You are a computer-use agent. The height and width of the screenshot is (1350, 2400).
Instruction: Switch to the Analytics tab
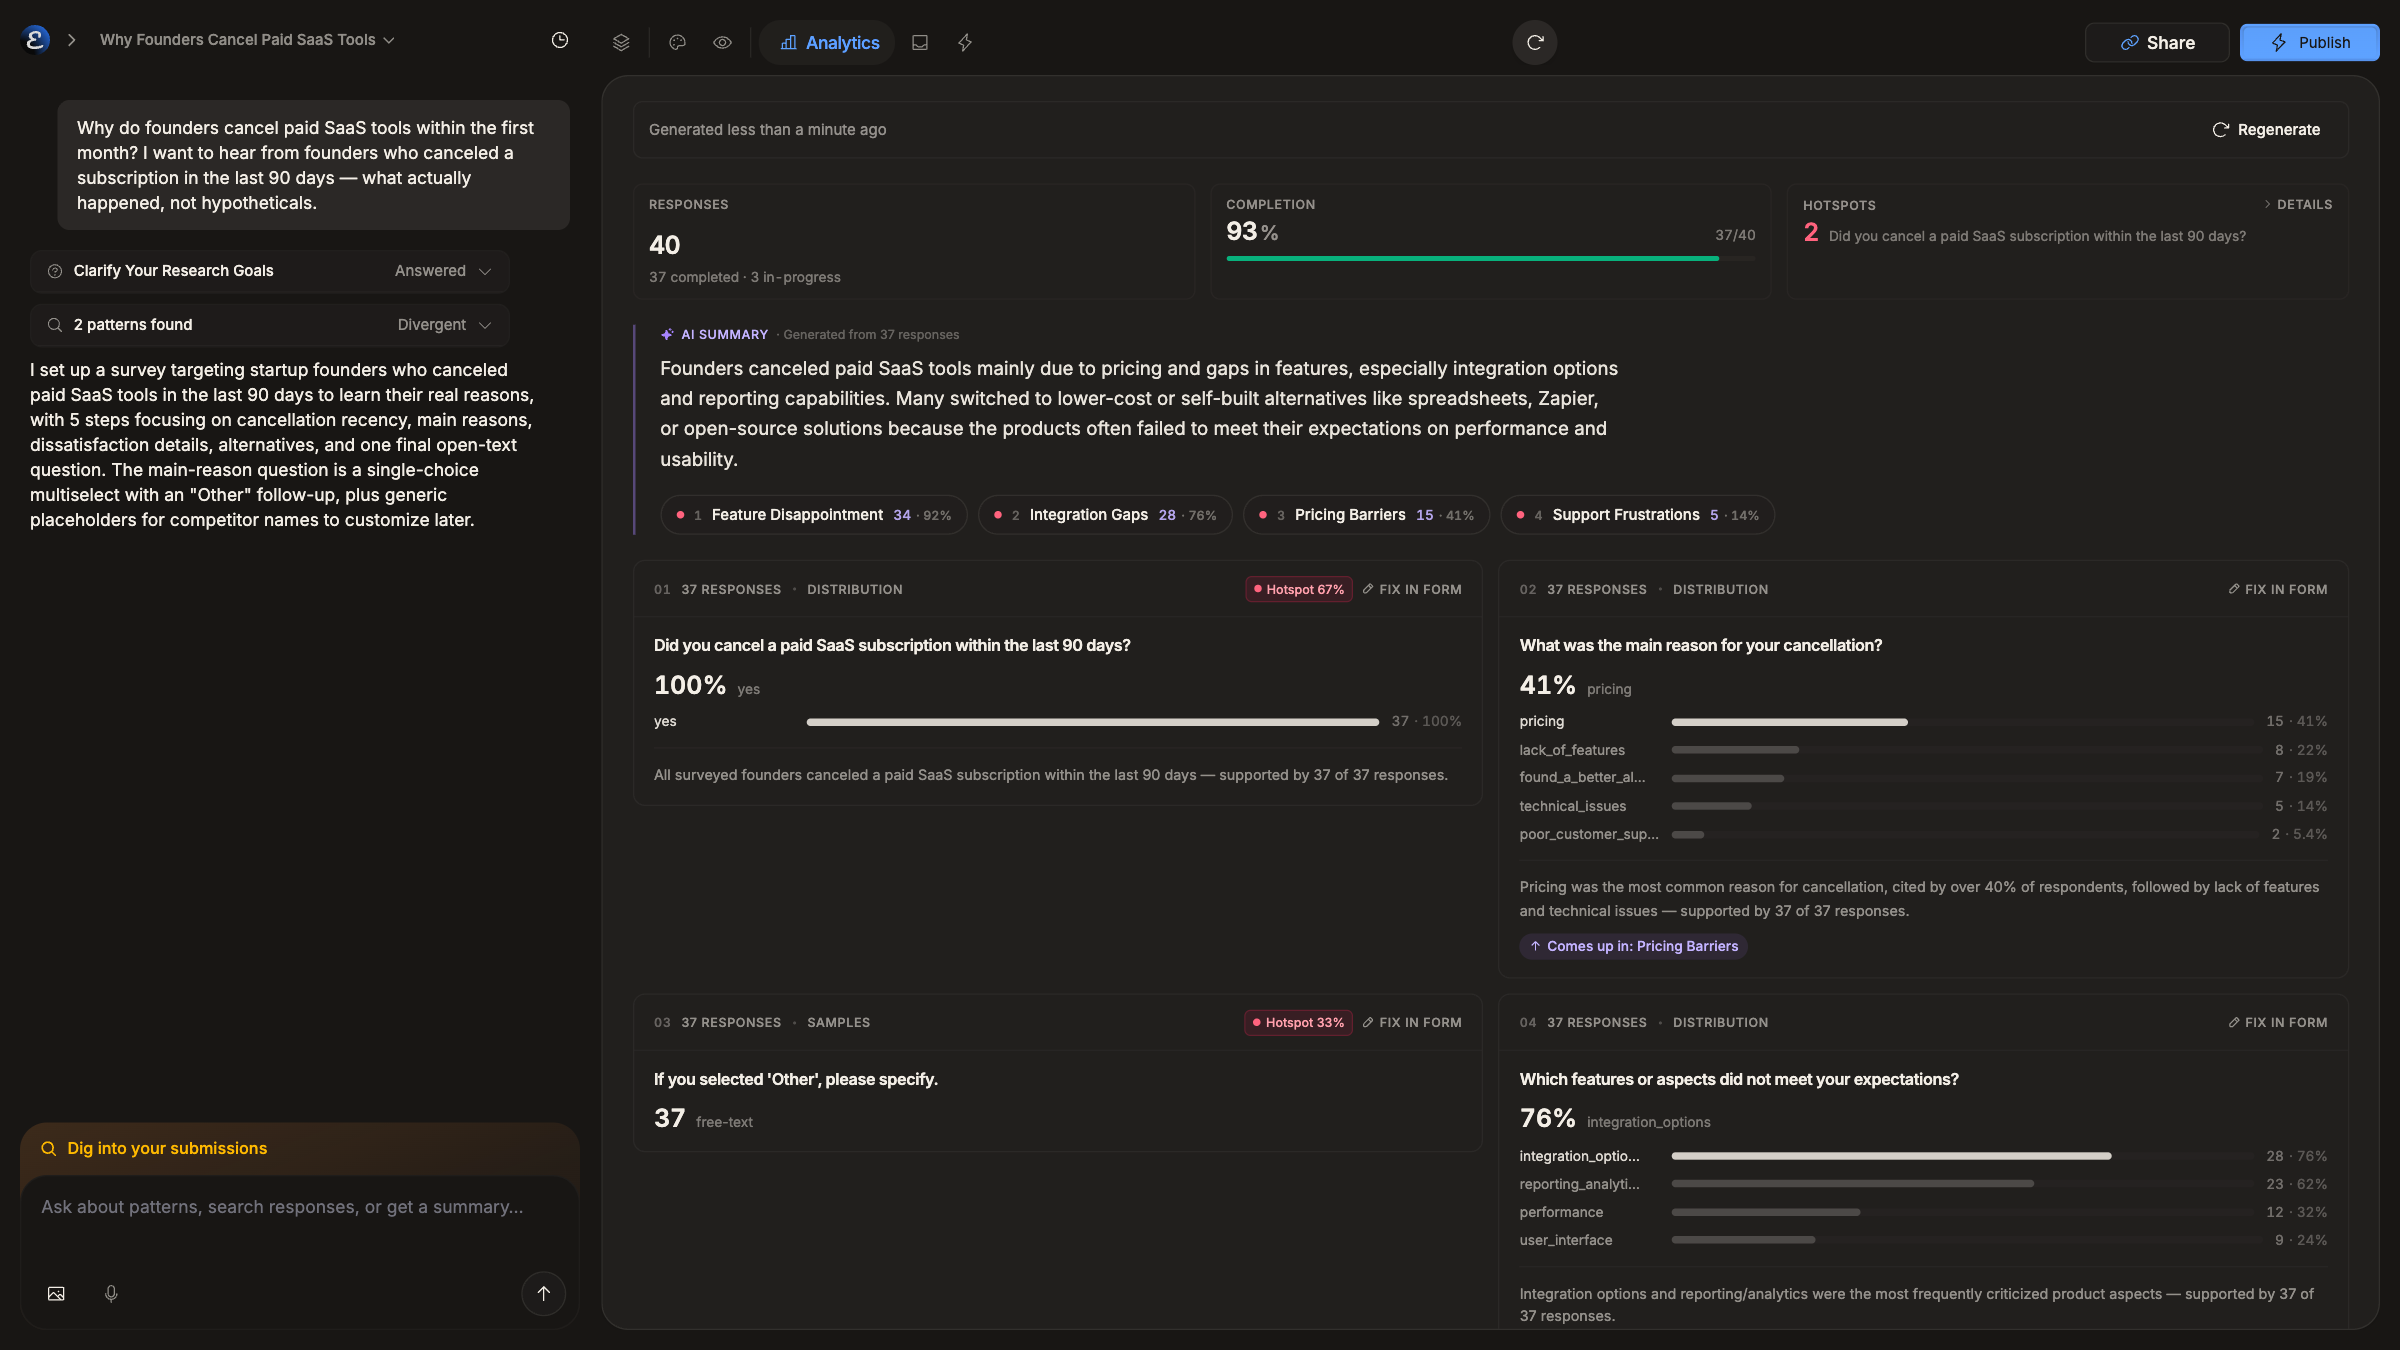(x=828, y=42)
